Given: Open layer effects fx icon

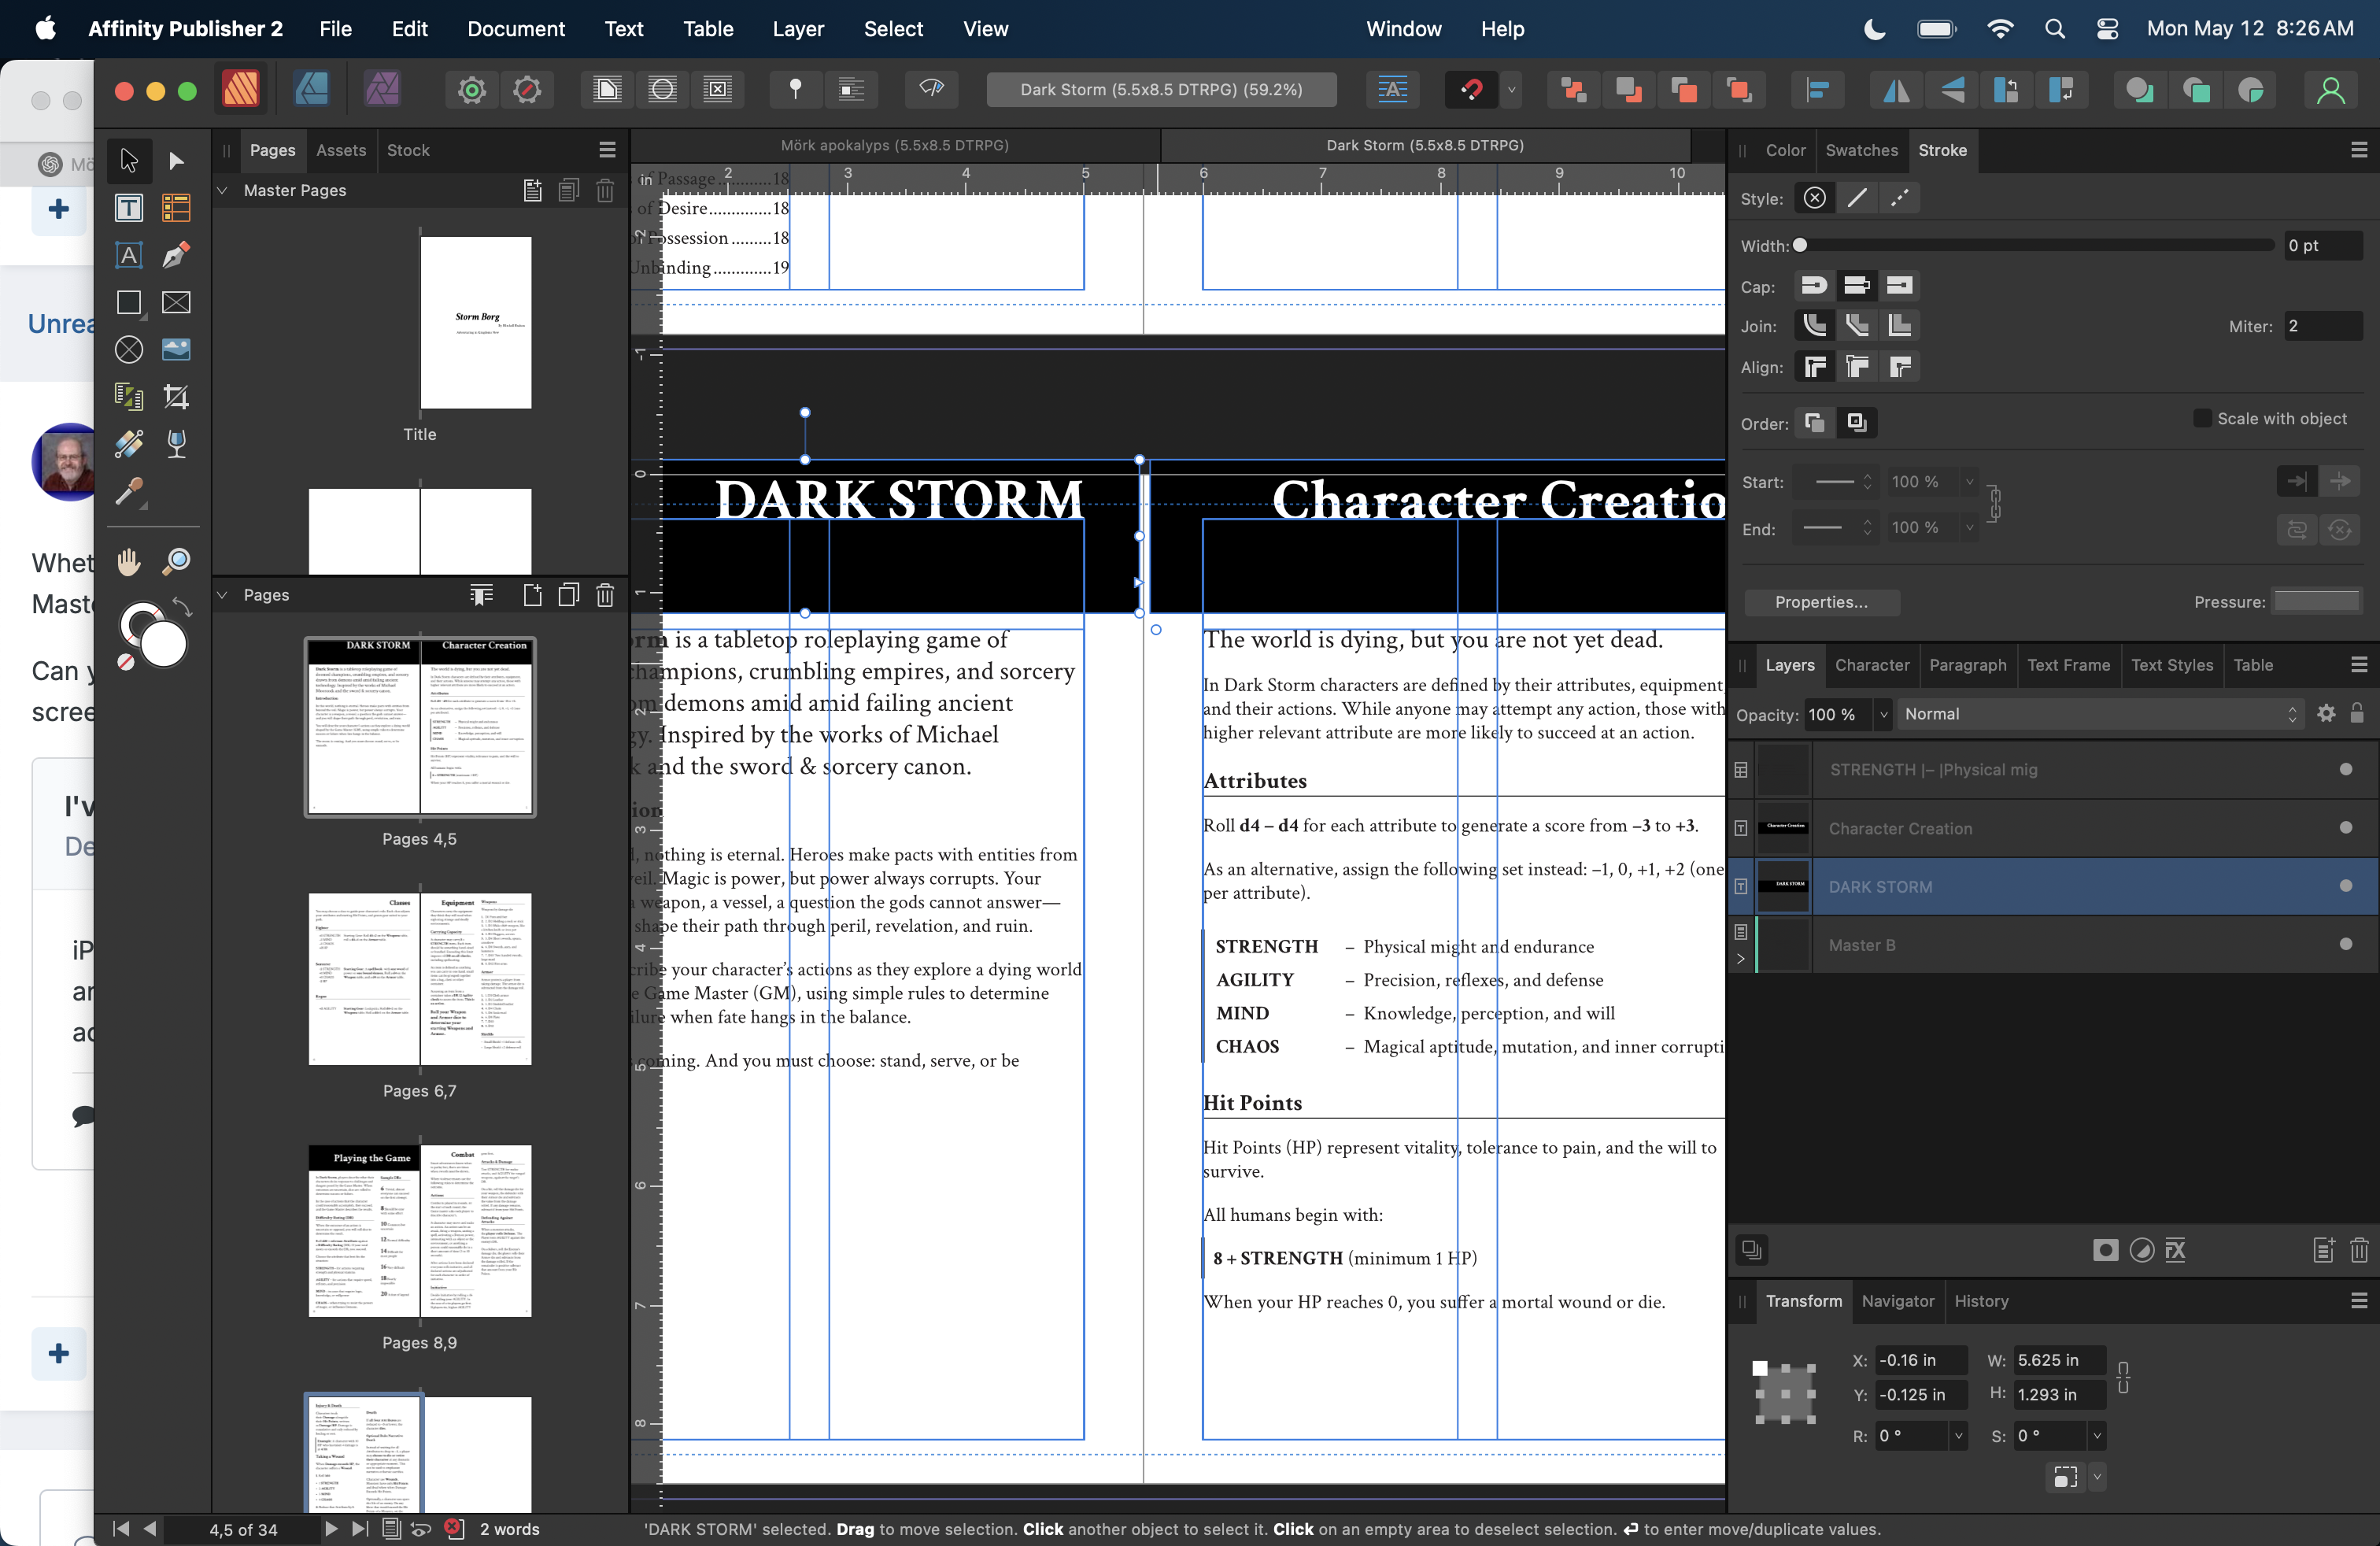Looking at the screenshot, I should (x=2174, y=1250).
